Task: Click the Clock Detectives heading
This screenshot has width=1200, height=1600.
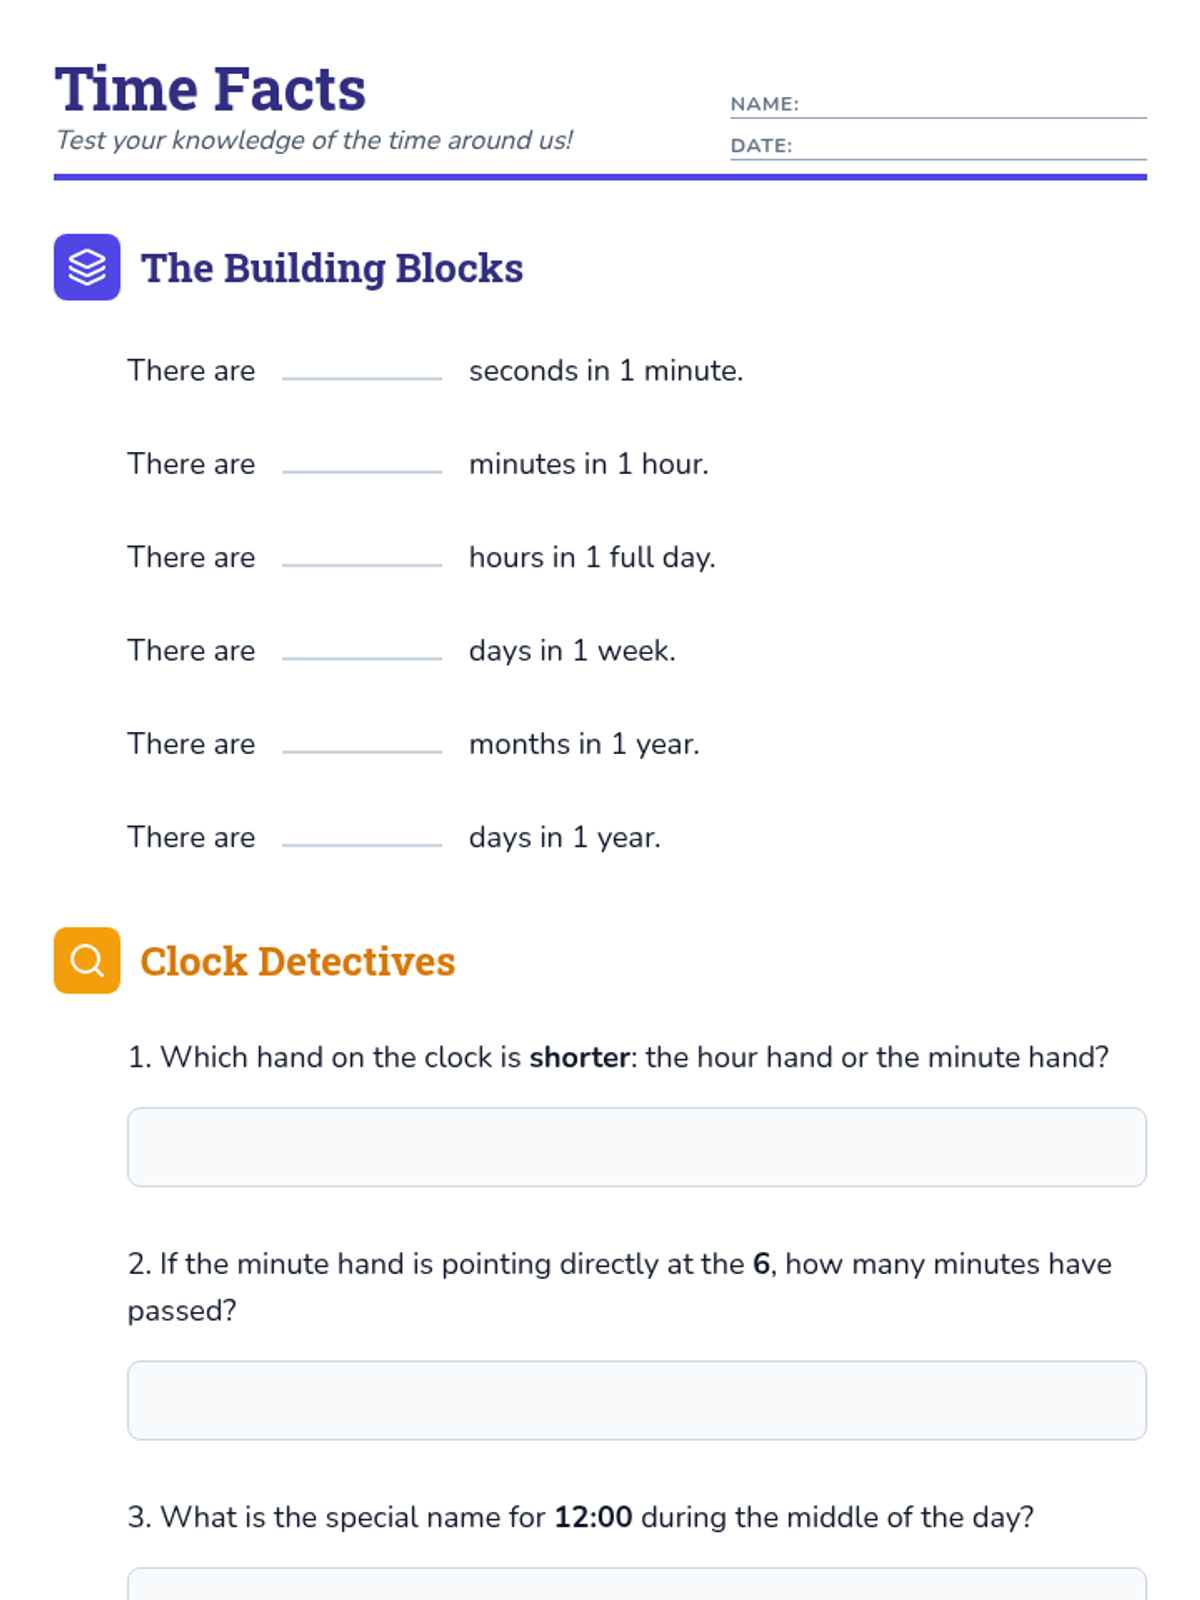Action: coord(297,961)
